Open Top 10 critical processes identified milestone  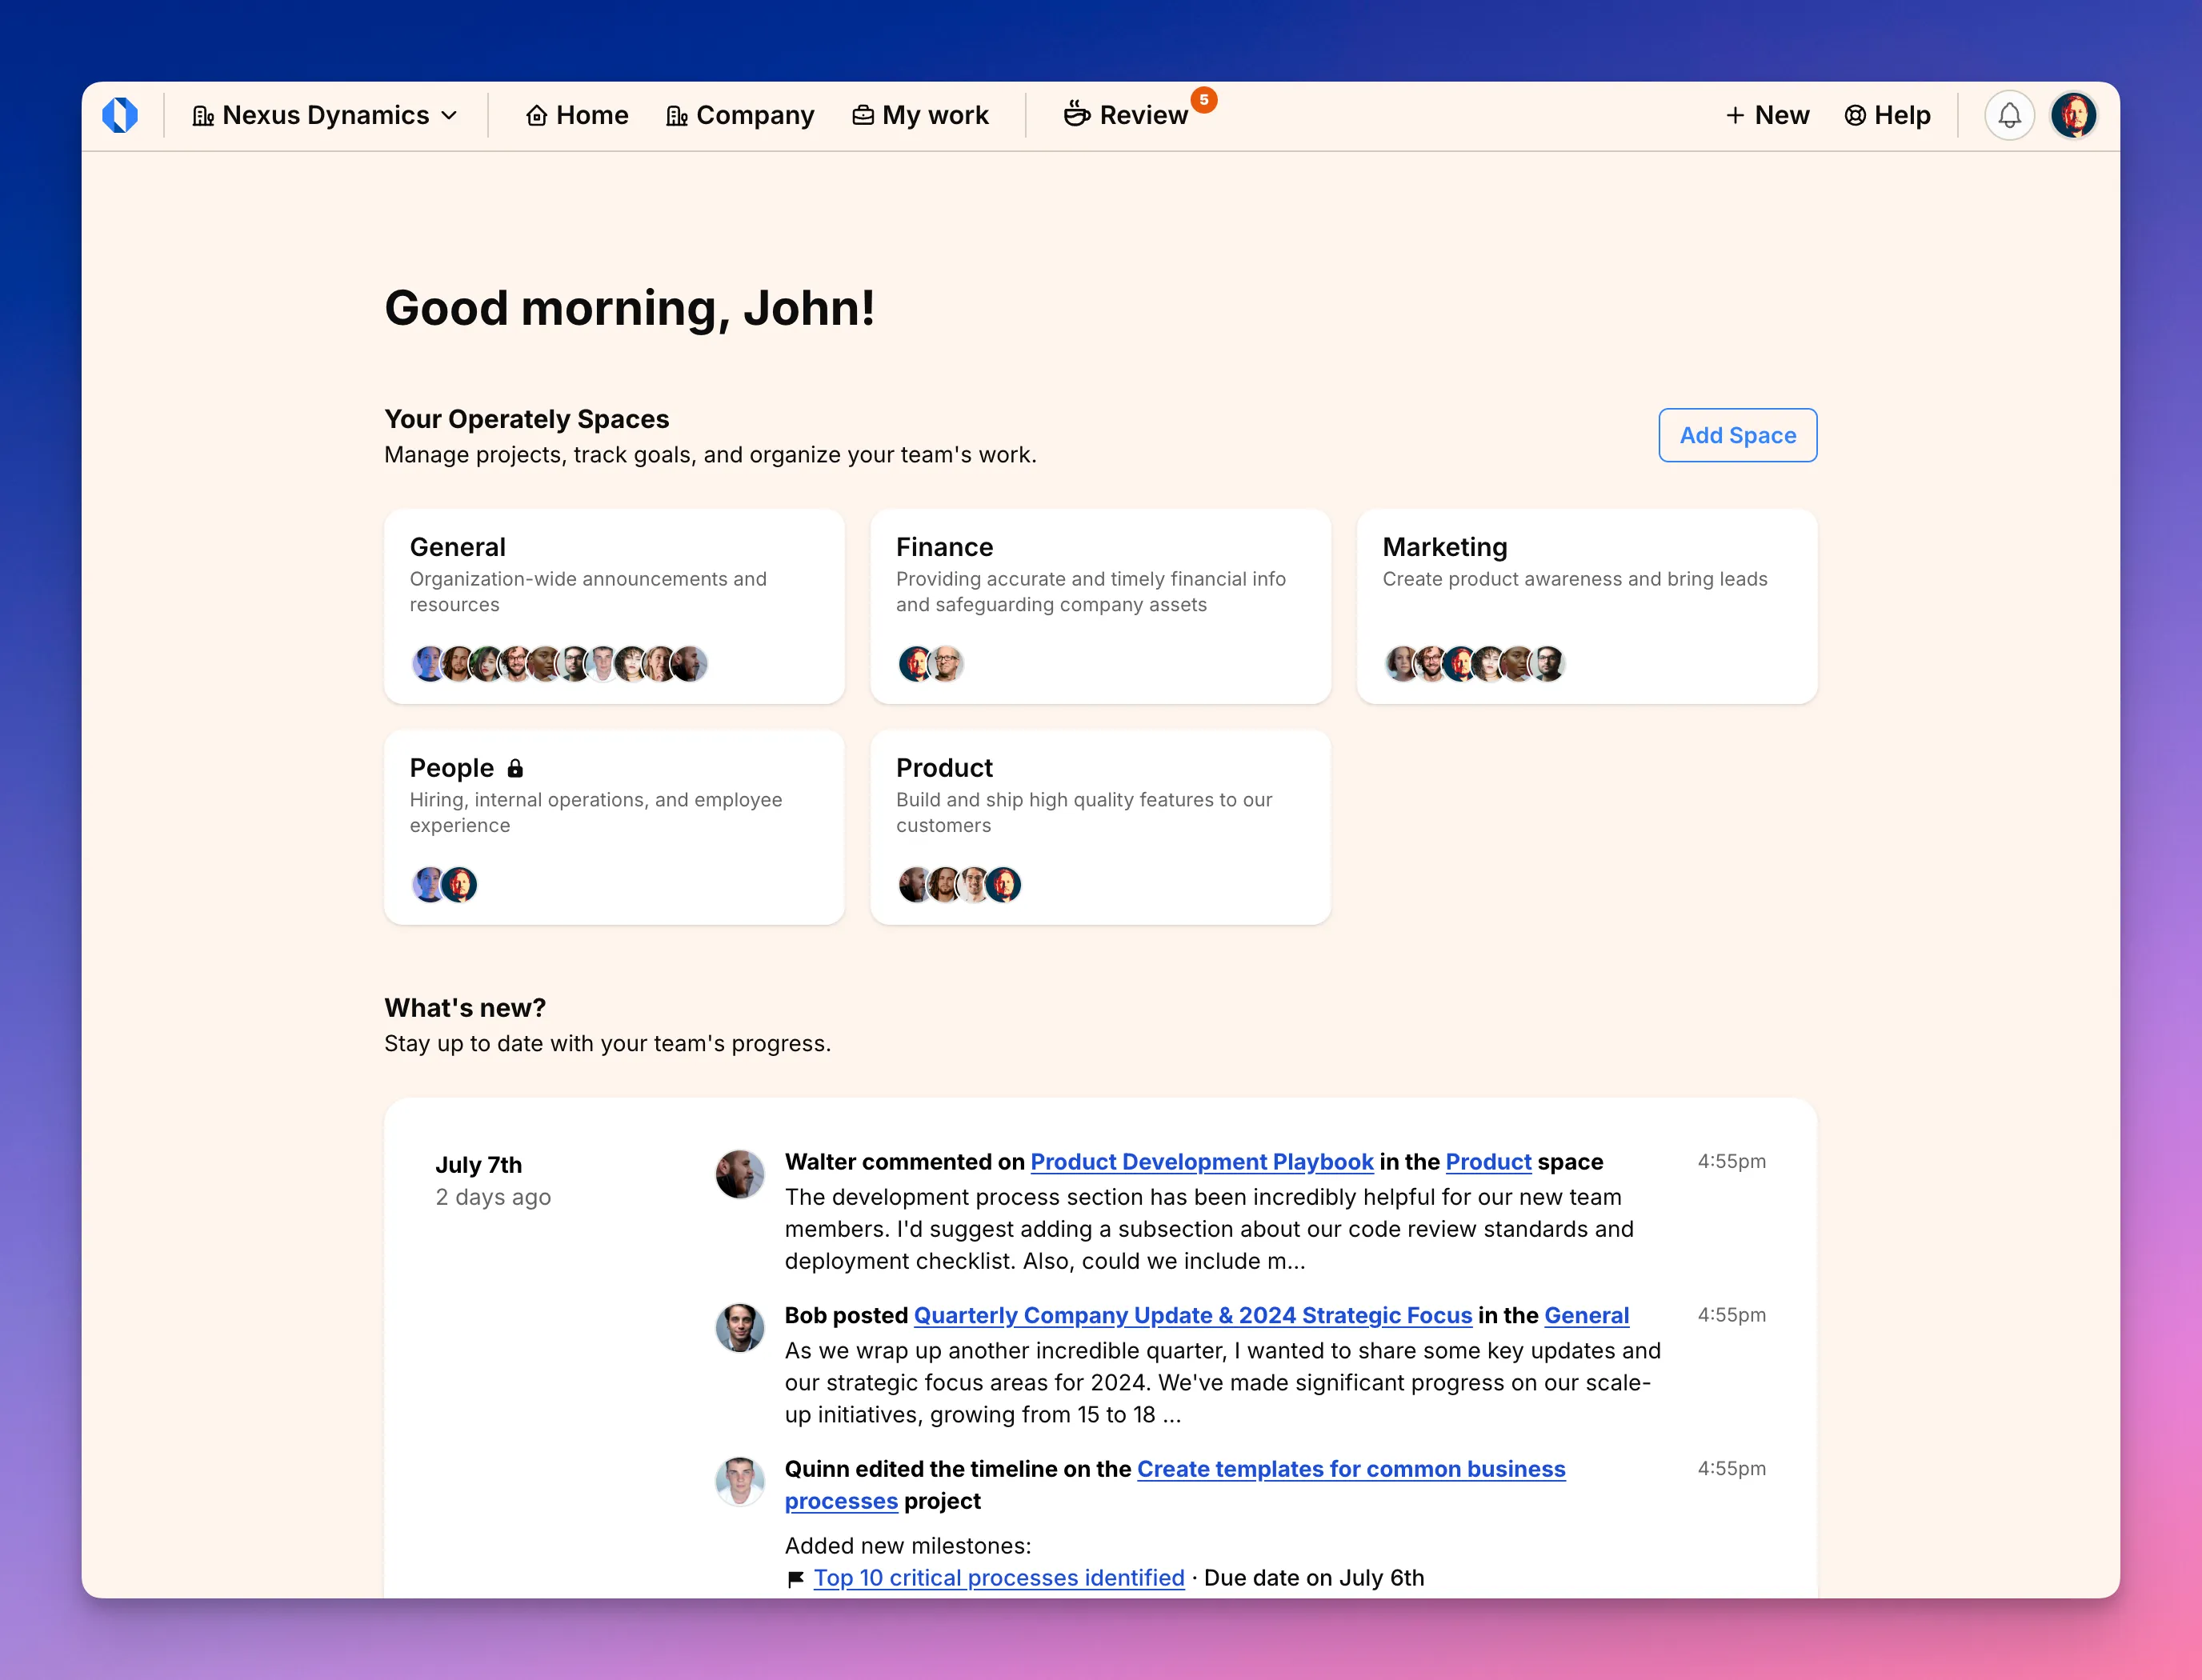[998, 1577]
